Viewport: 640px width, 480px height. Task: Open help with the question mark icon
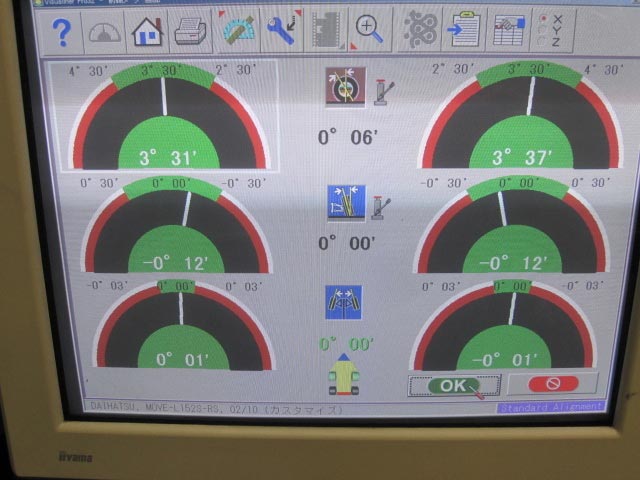63,32
